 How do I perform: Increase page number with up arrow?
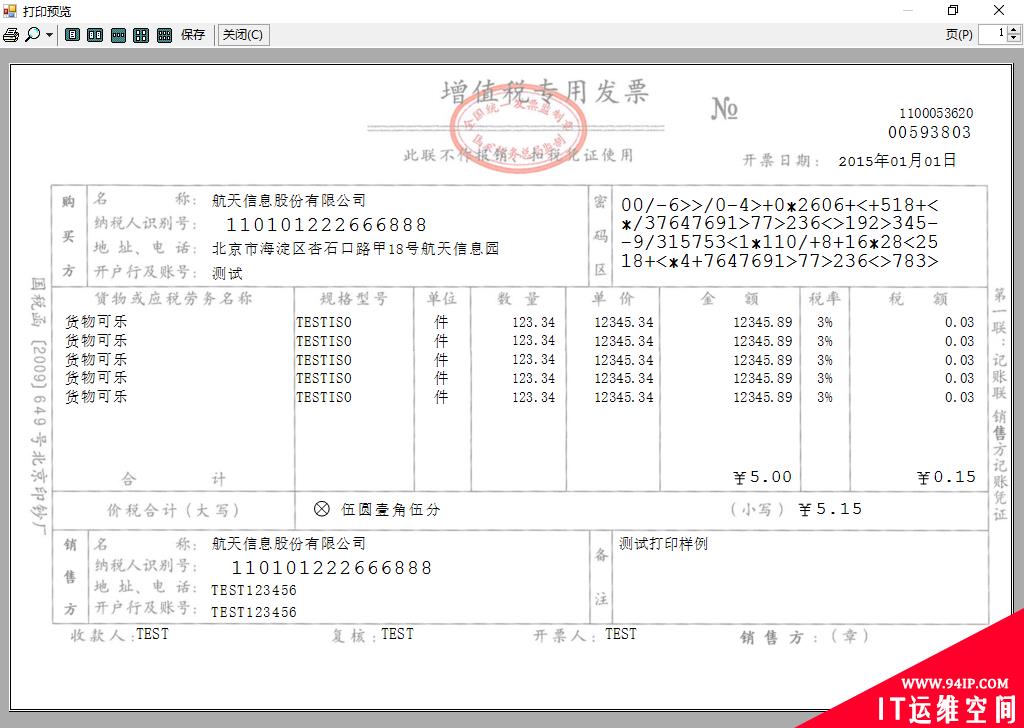coord(1014,30)
